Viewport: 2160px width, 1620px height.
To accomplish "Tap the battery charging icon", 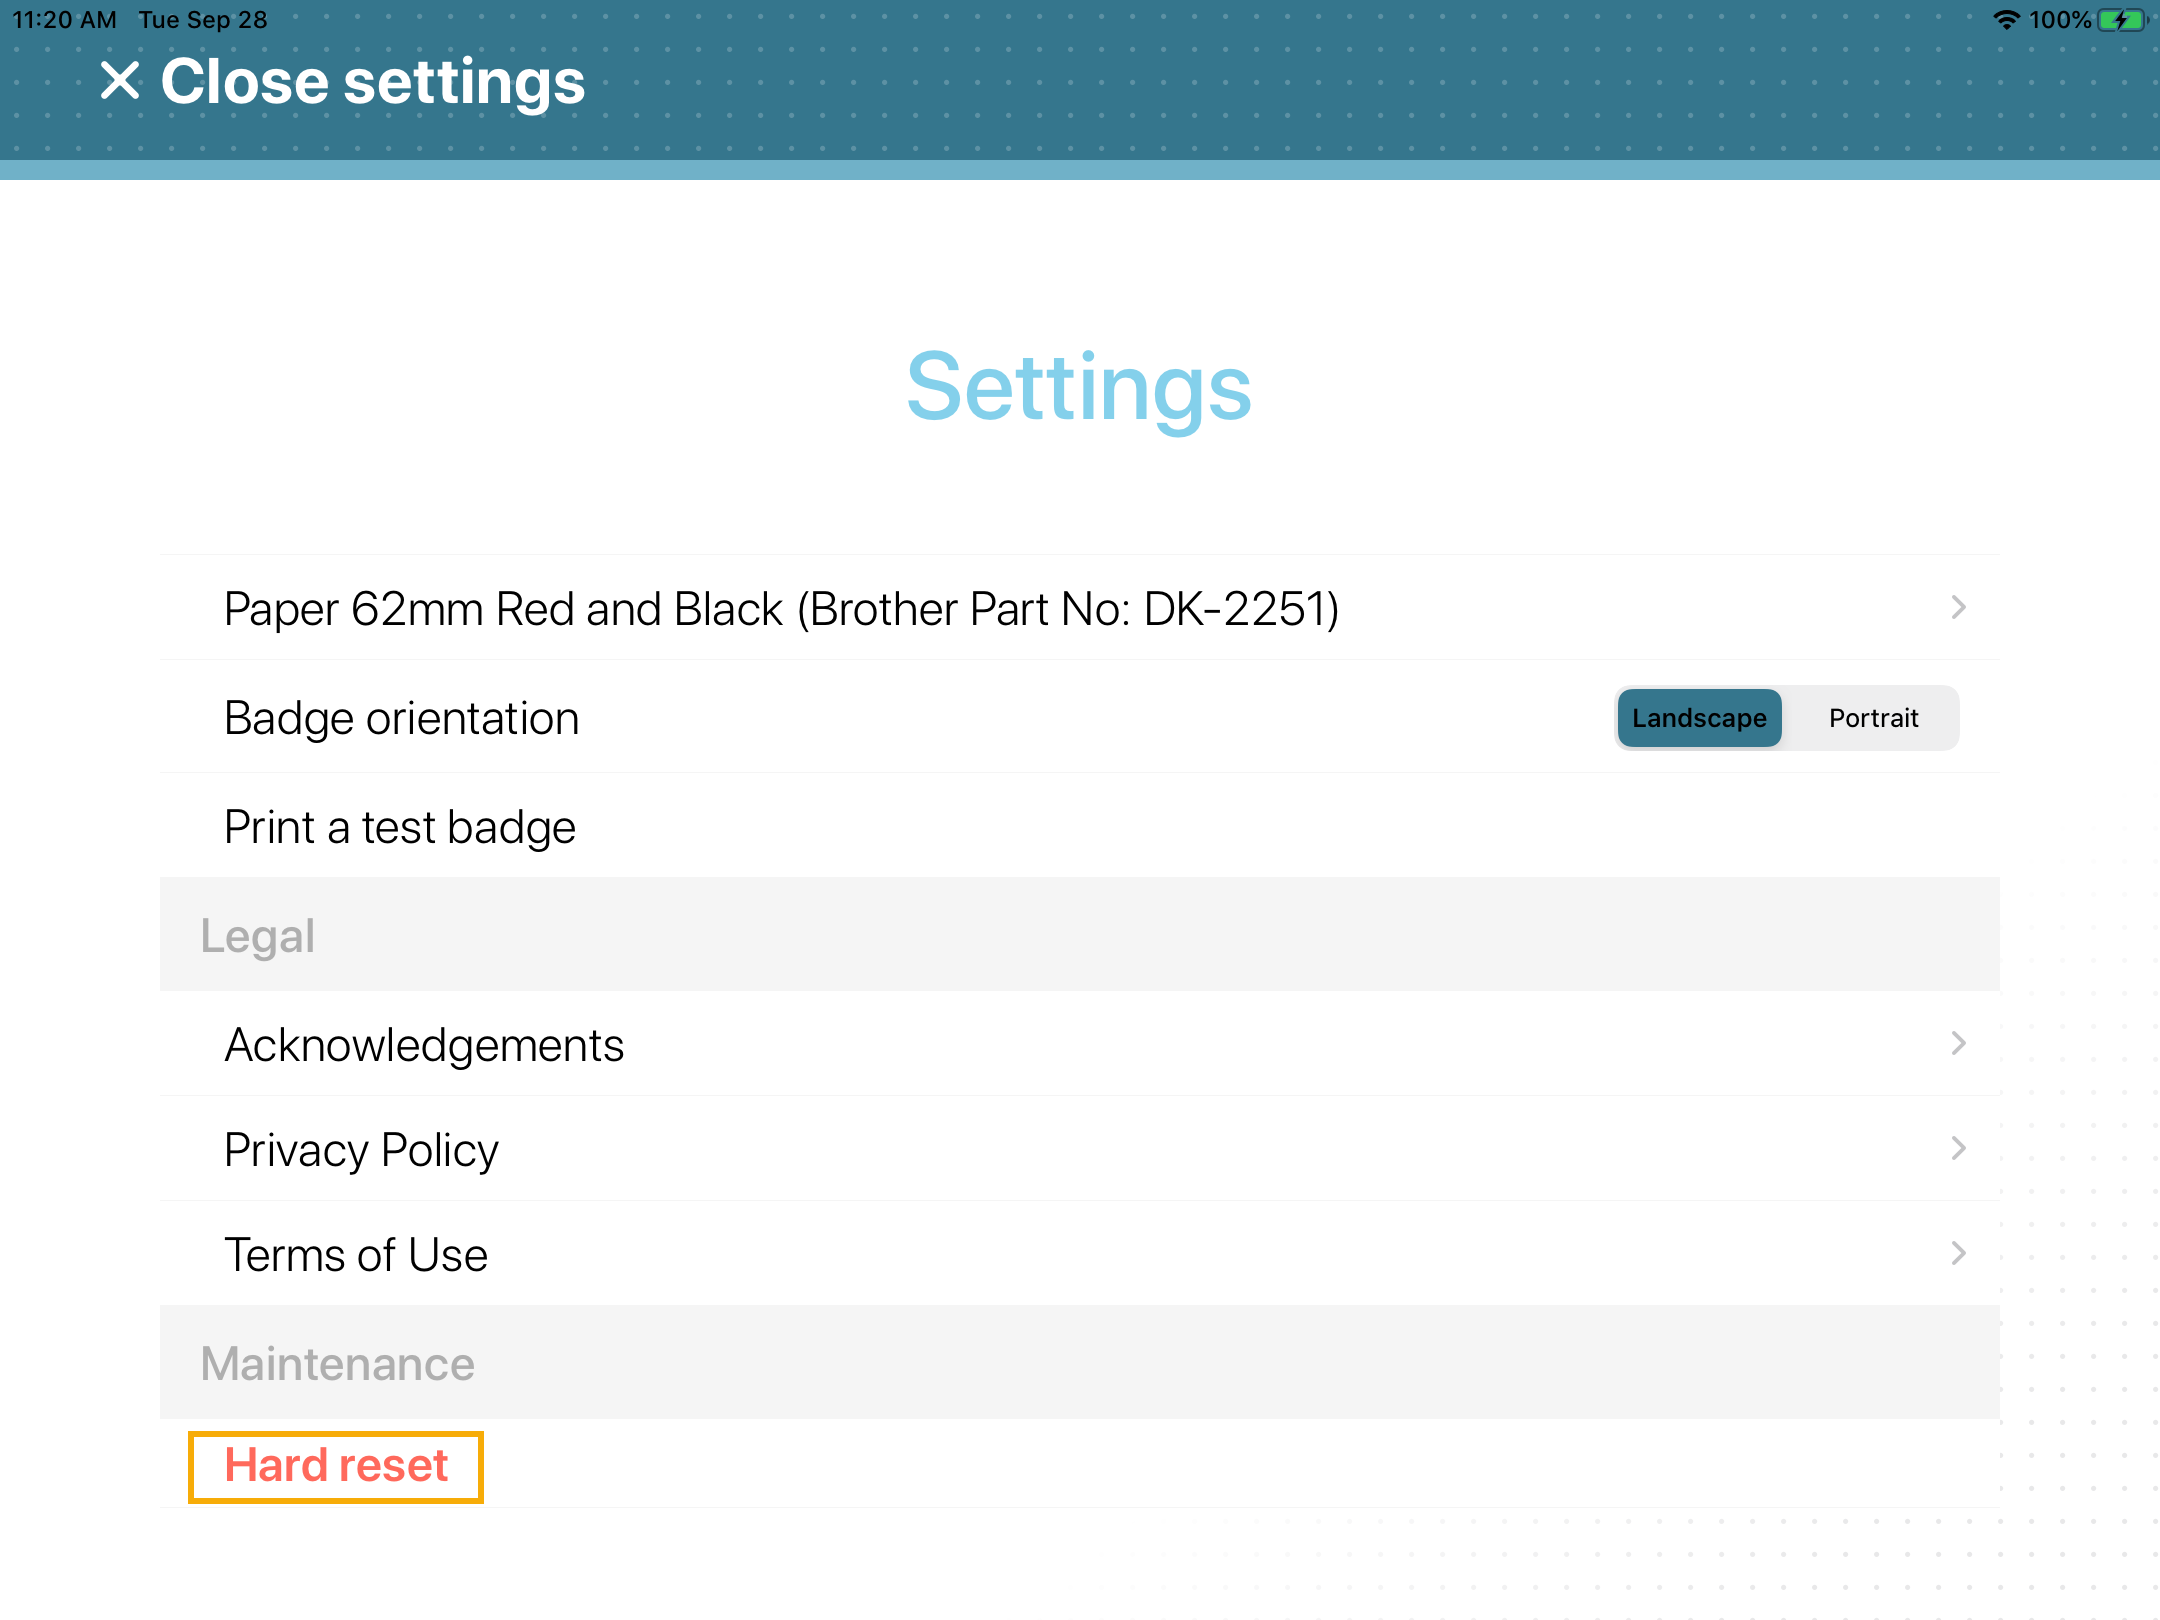I will (x=2120, y=20).
